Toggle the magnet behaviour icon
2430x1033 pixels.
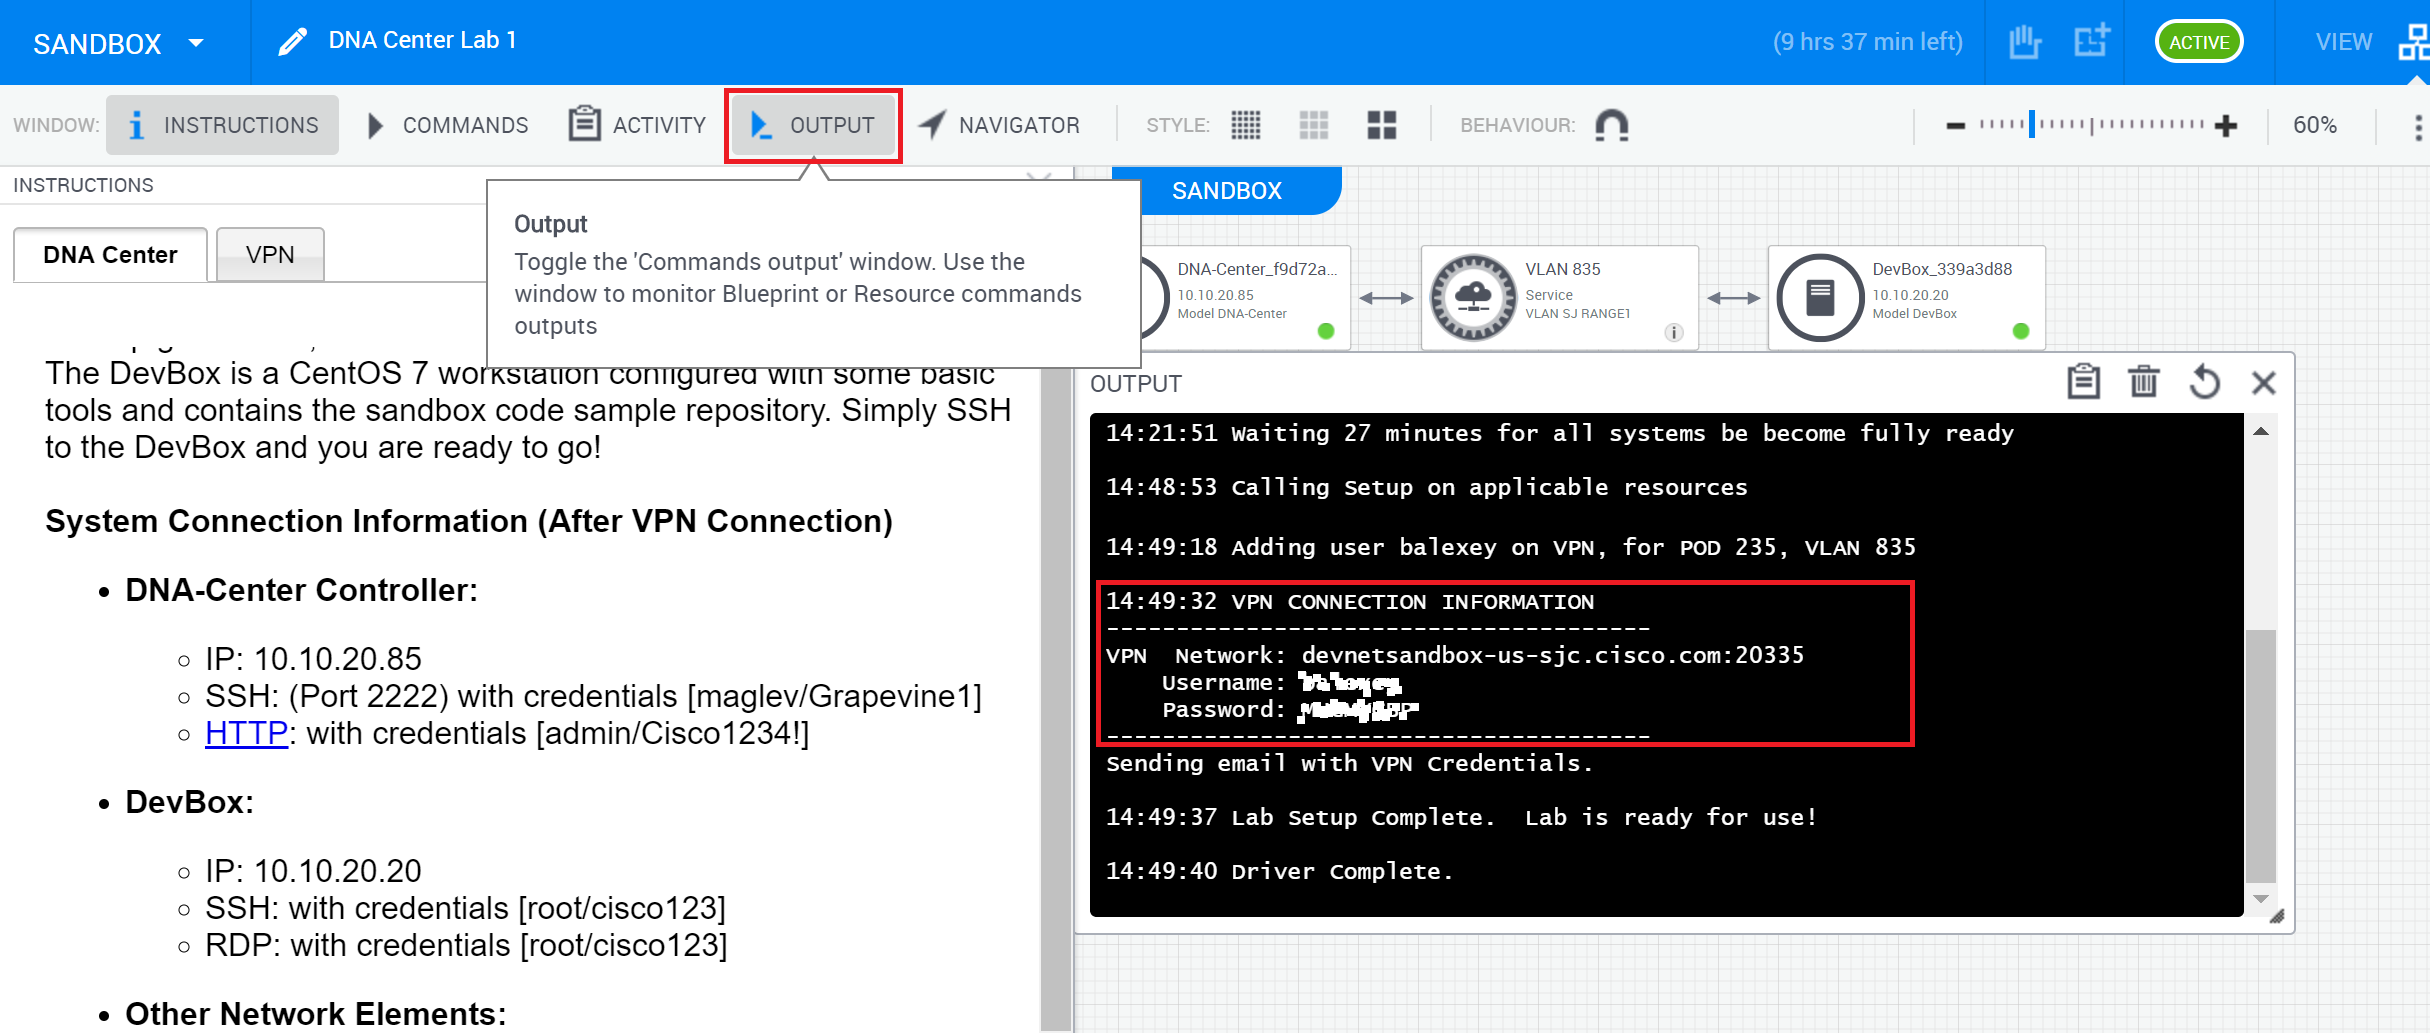(x=1611, y=125)
